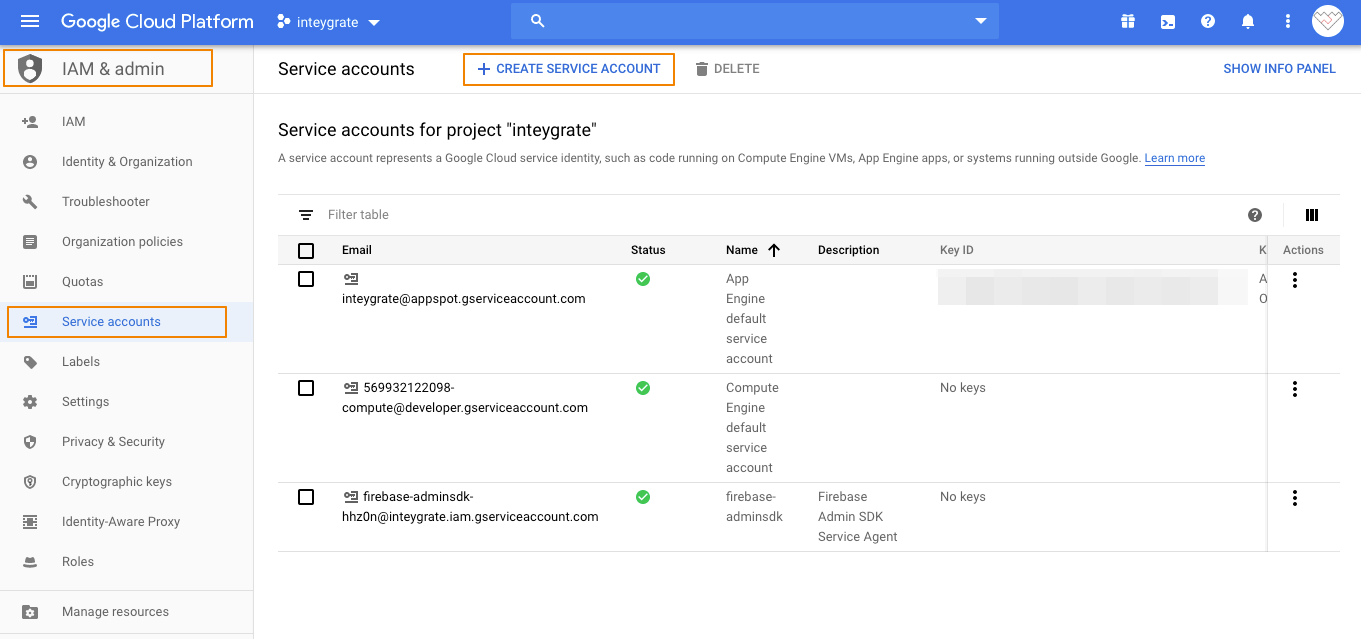Viewport: 1361px width, 639px height.
Task: Click the Key ID column header
Action: click(957, 250)
